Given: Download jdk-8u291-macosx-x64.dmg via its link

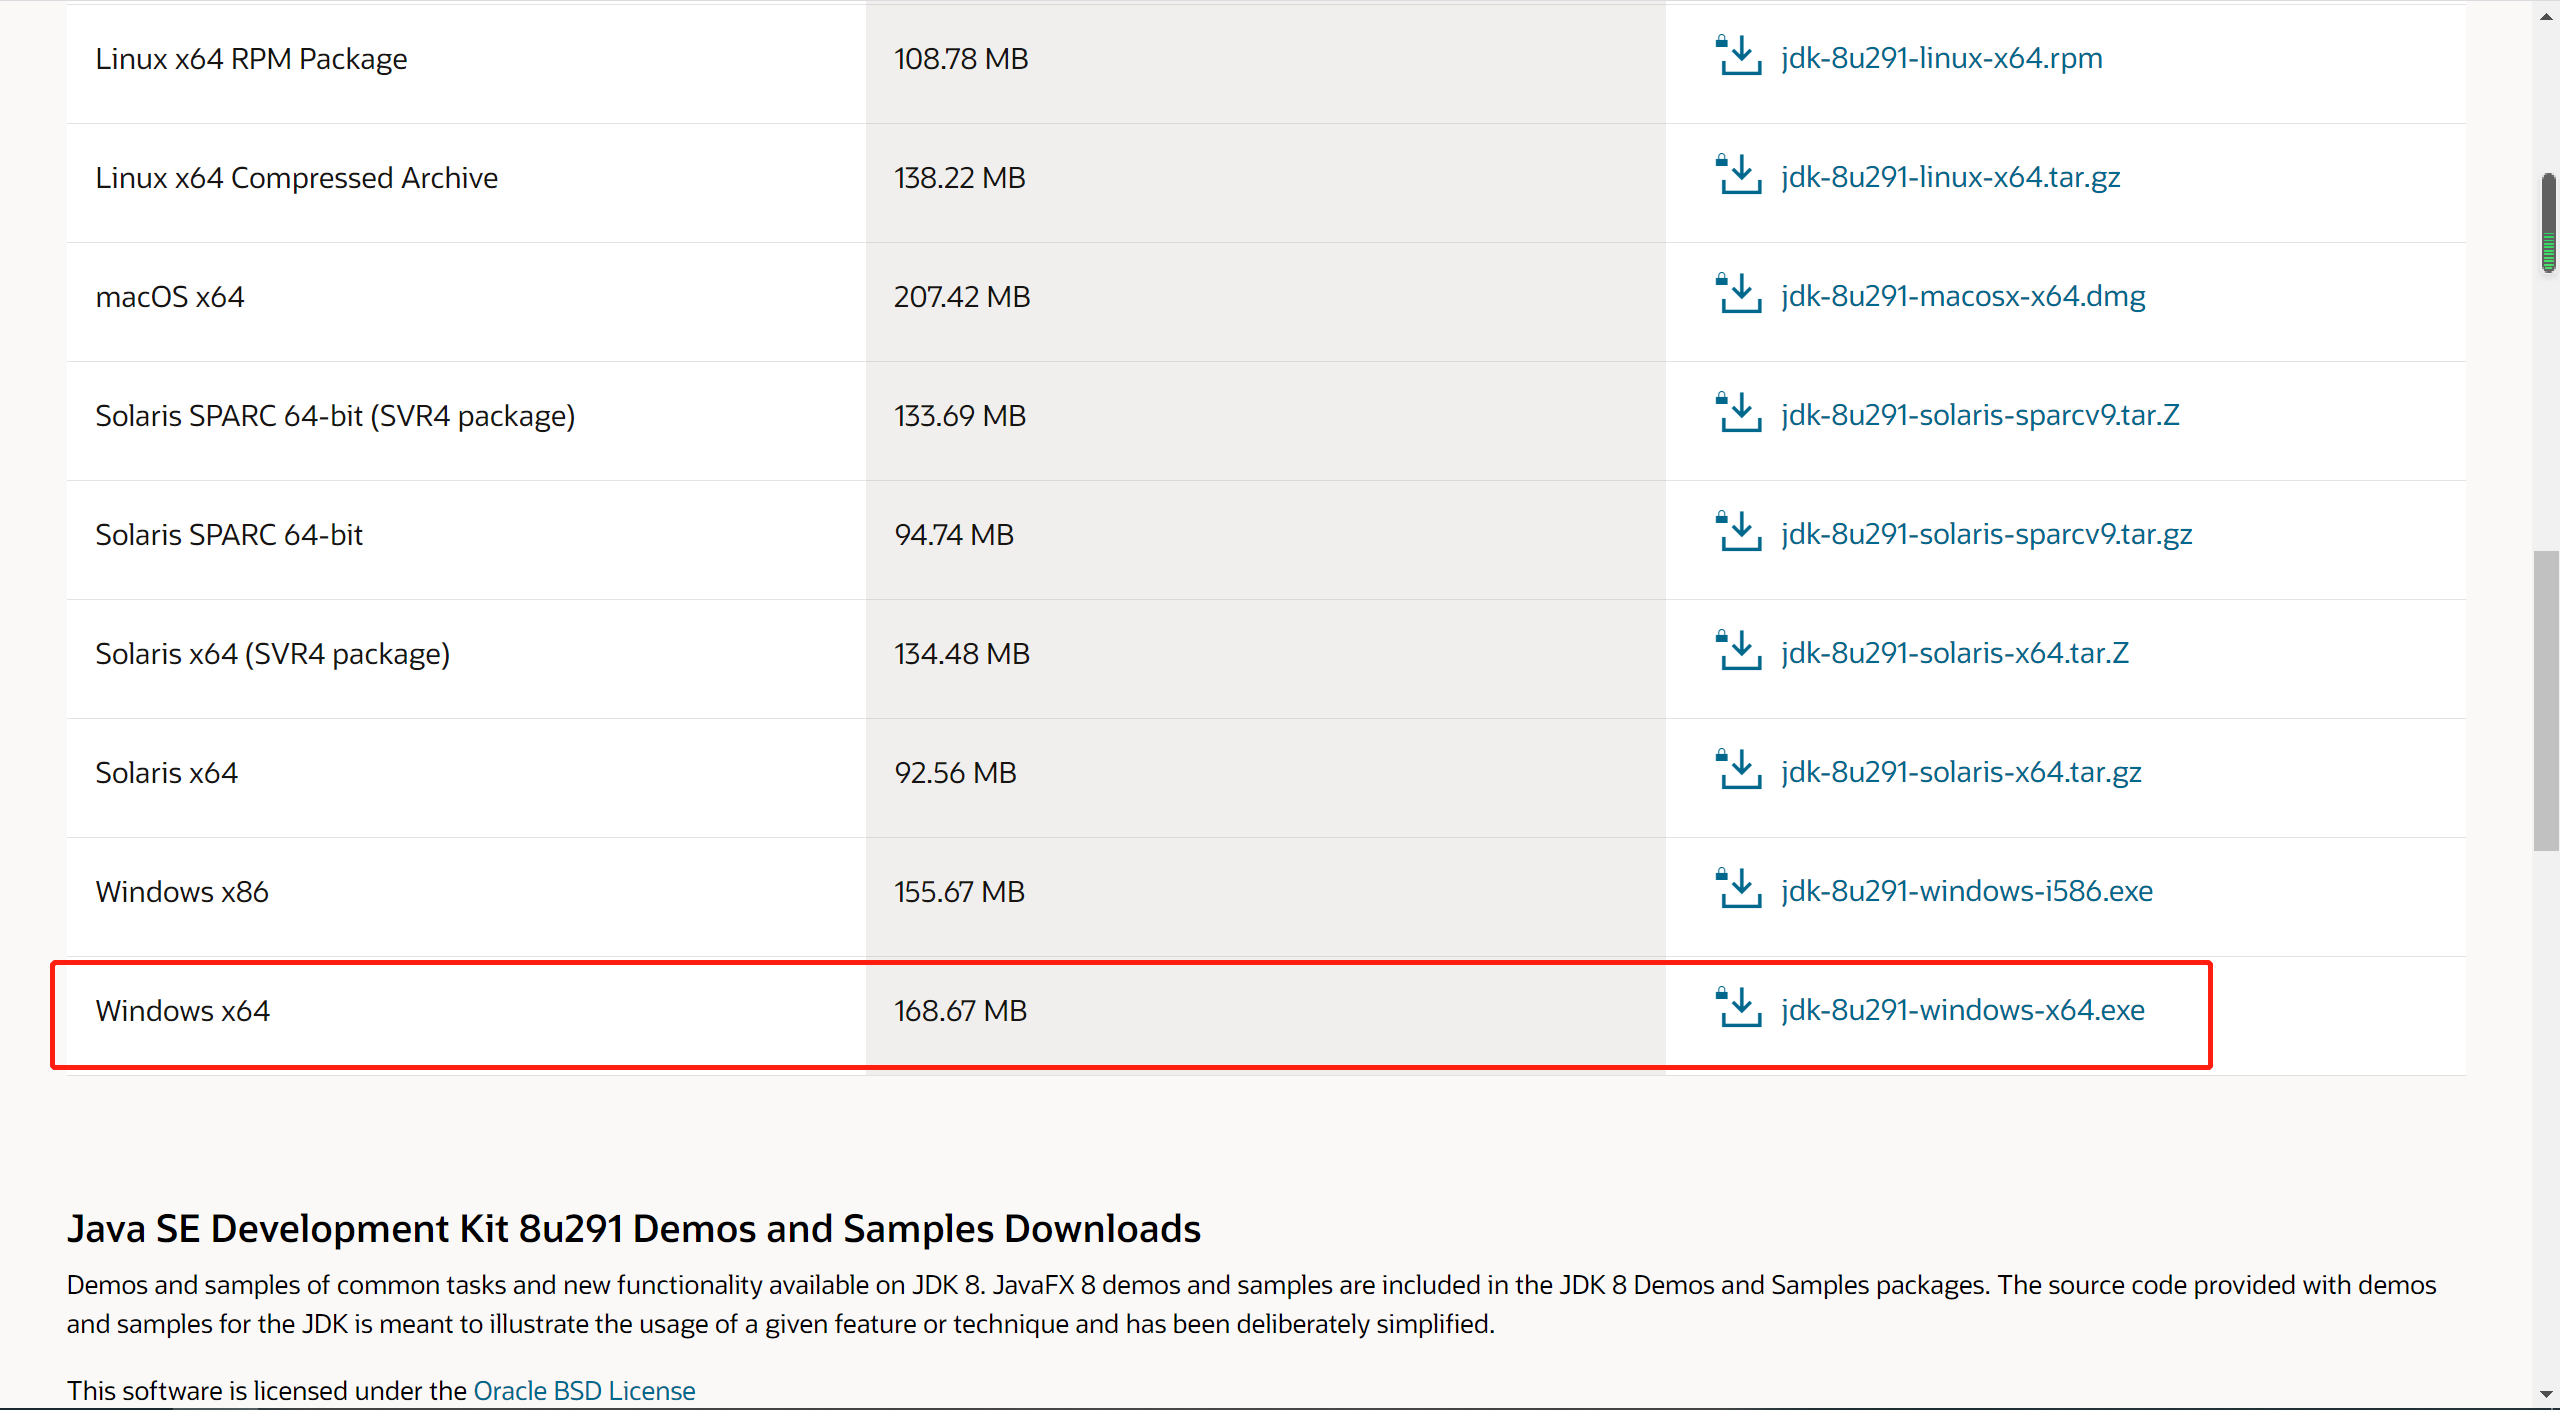Looking at the screenshot, I should (x=1962, y=296).
